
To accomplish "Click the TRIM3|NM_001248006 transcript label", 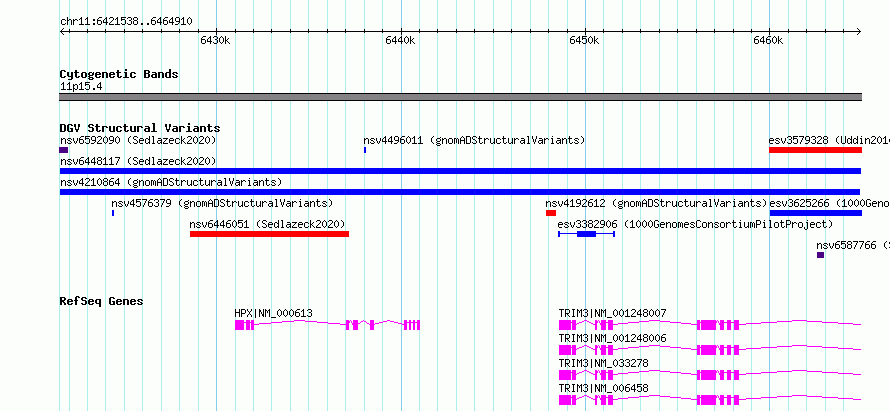I will point(612,338).
